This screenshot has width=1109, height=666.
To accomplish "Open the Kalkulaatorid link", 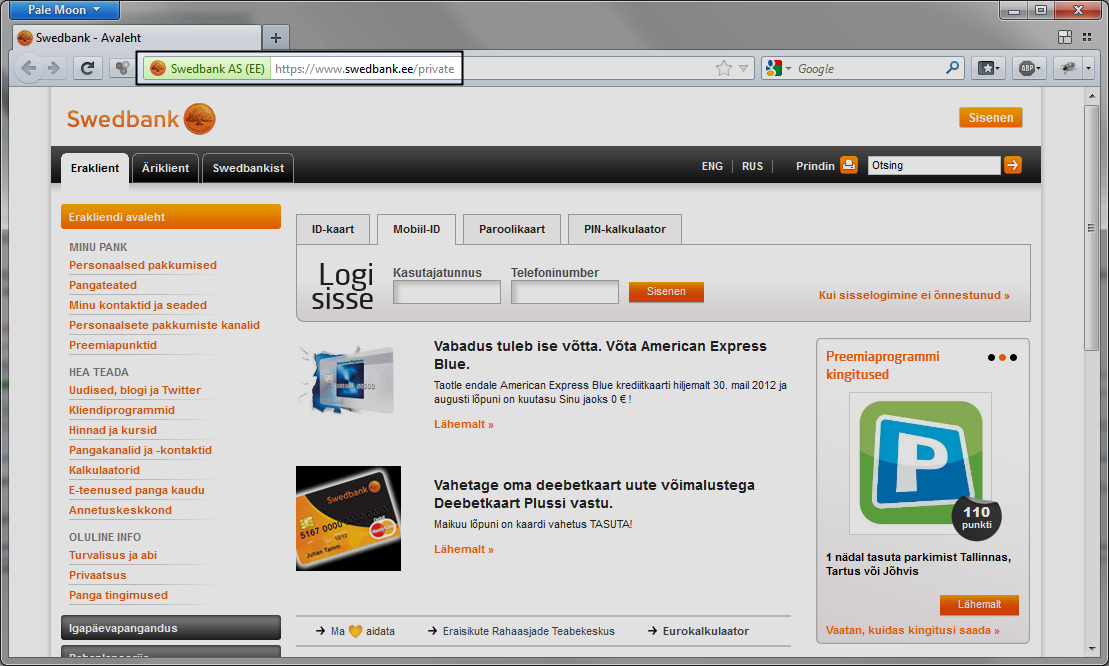I will [105, 470].
